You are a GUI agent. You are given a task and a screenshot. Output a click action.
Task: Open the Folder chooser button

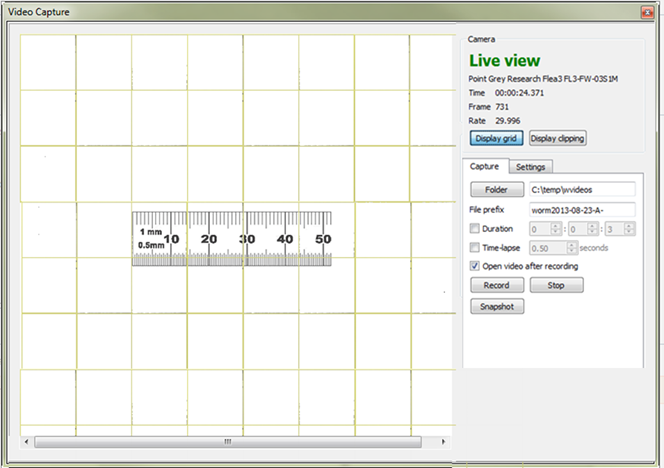click(497, 190)
